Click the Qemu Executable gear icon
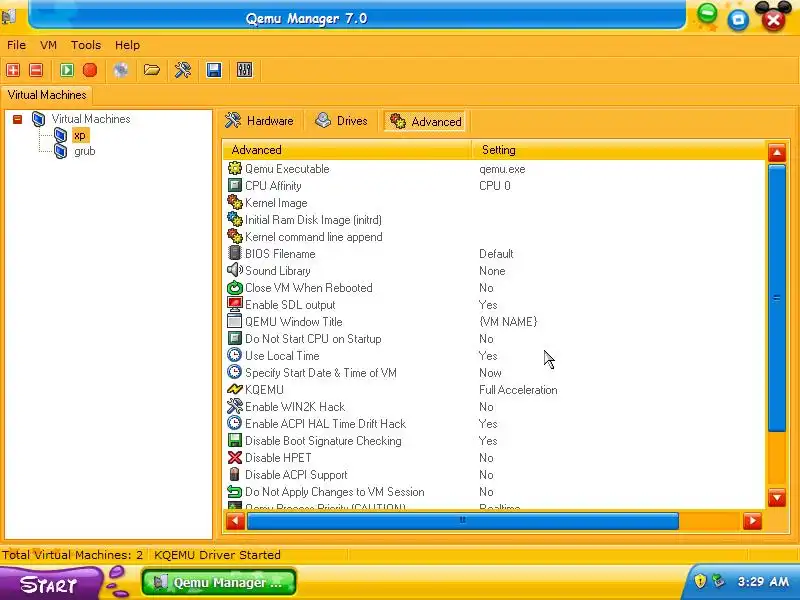The height and width of the screenshot is (600, 800). click(235, 168)
